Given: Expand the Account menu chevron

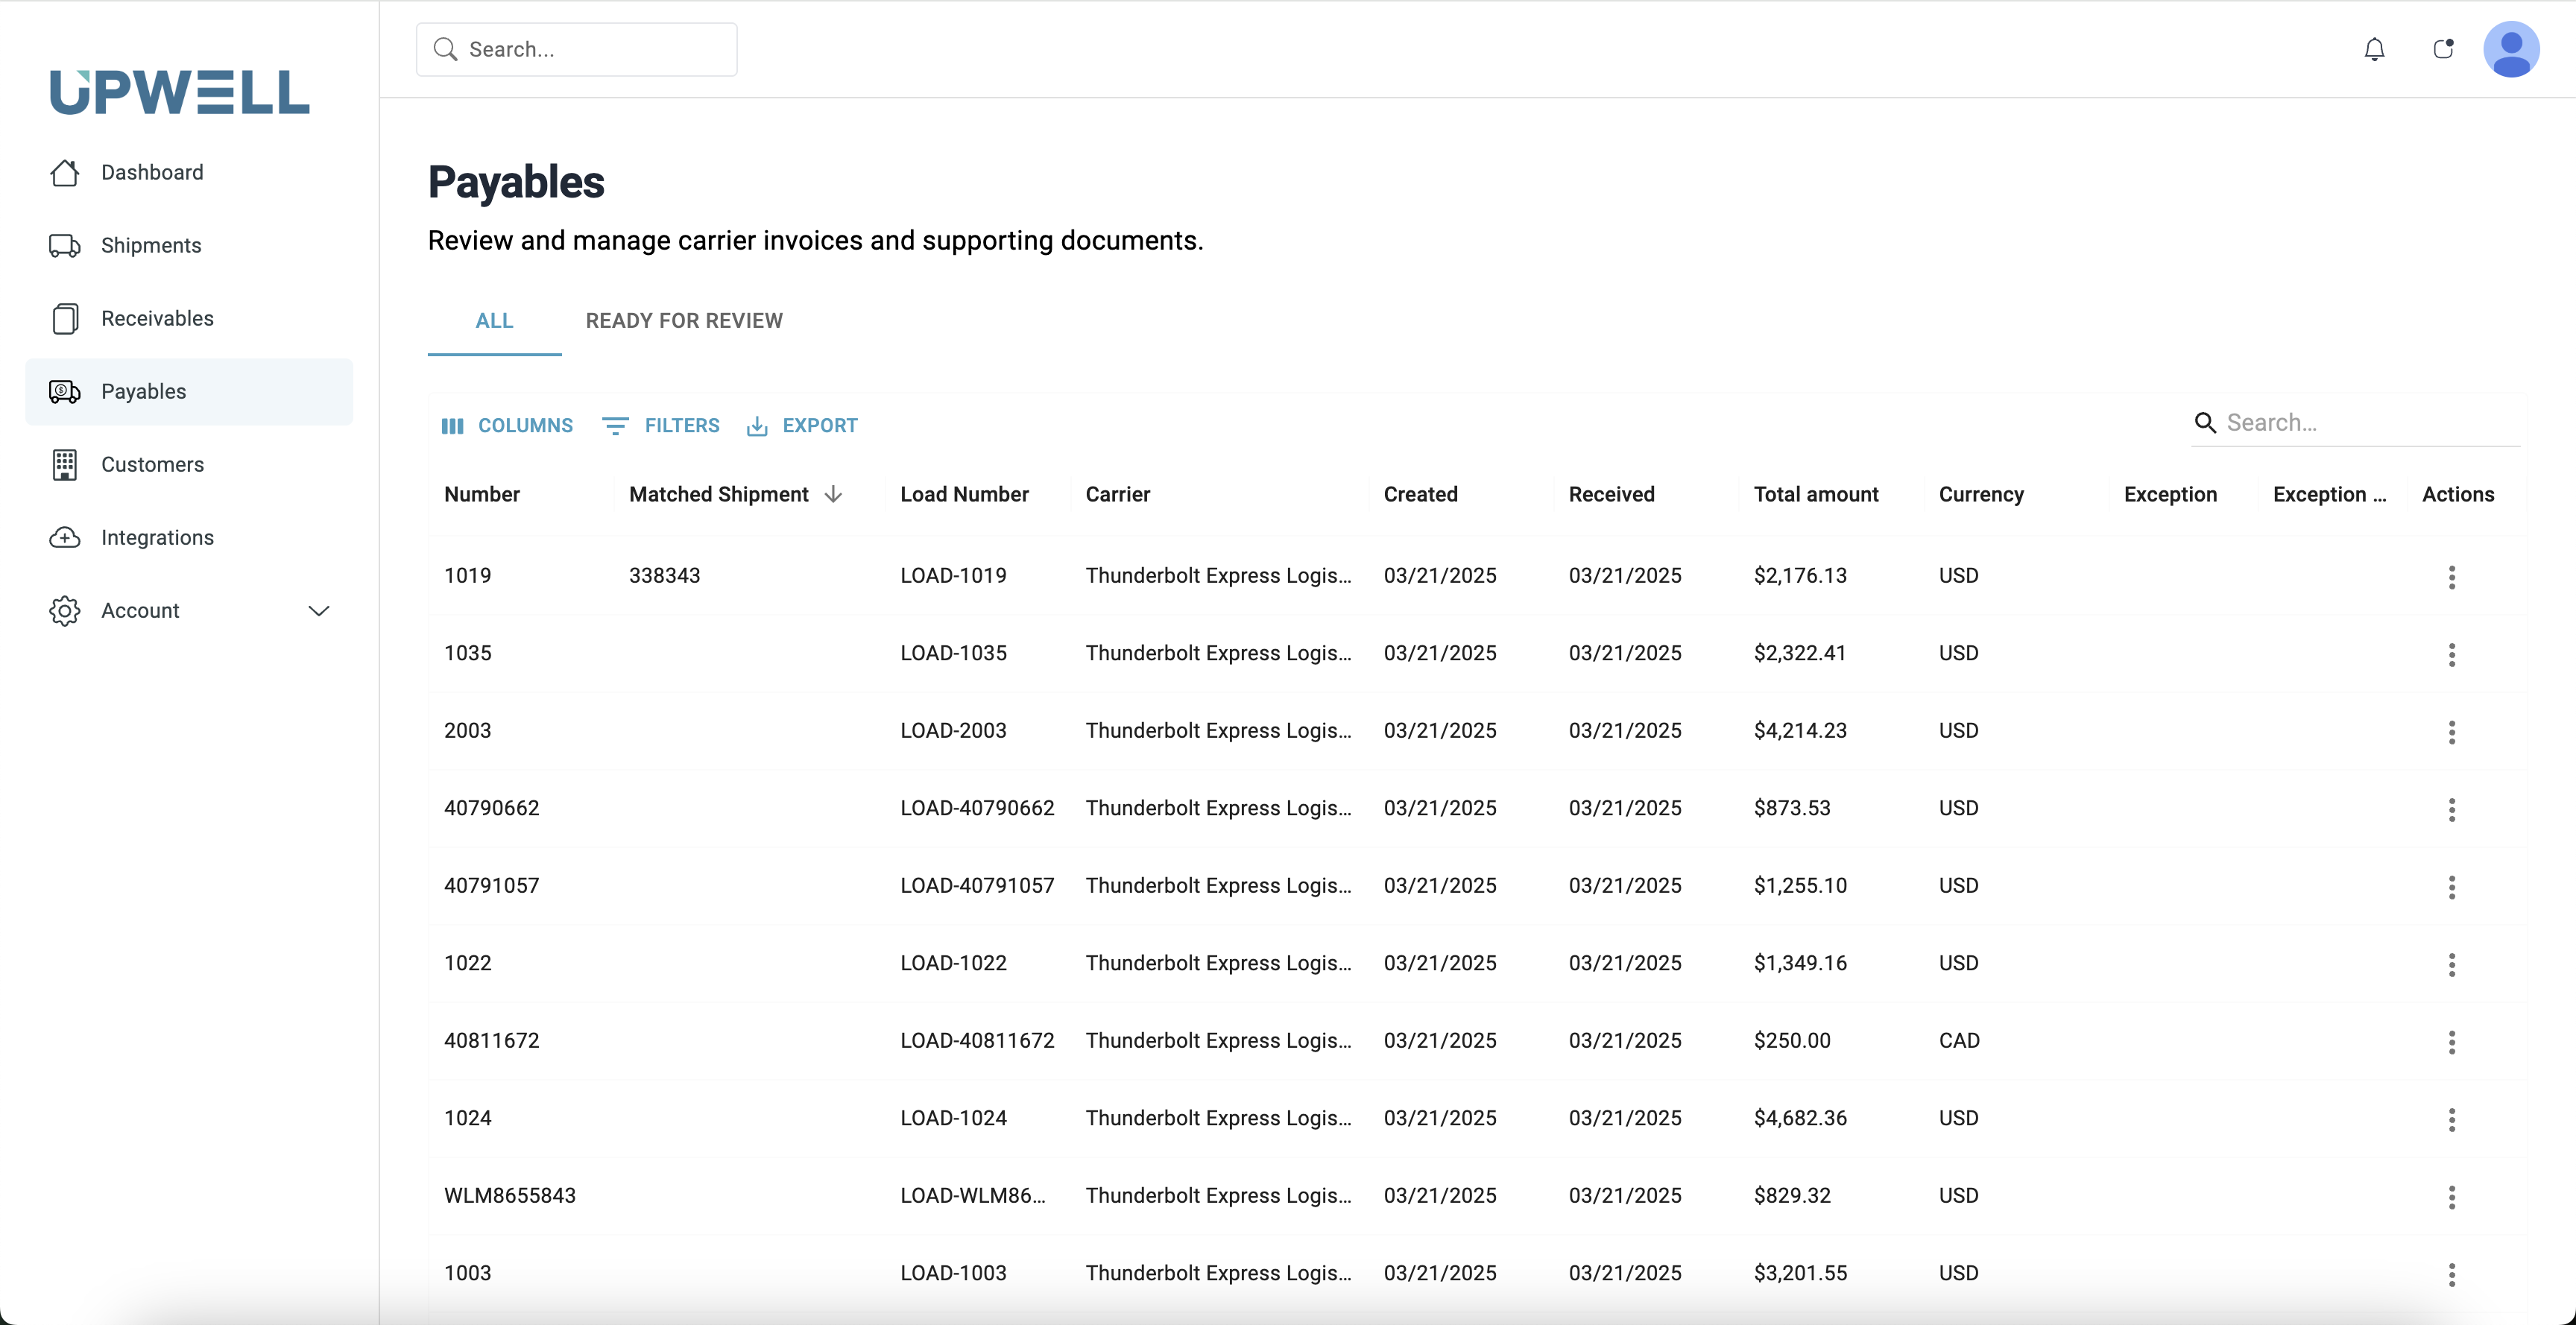Looking at the screenshot, I should (318, 610).
